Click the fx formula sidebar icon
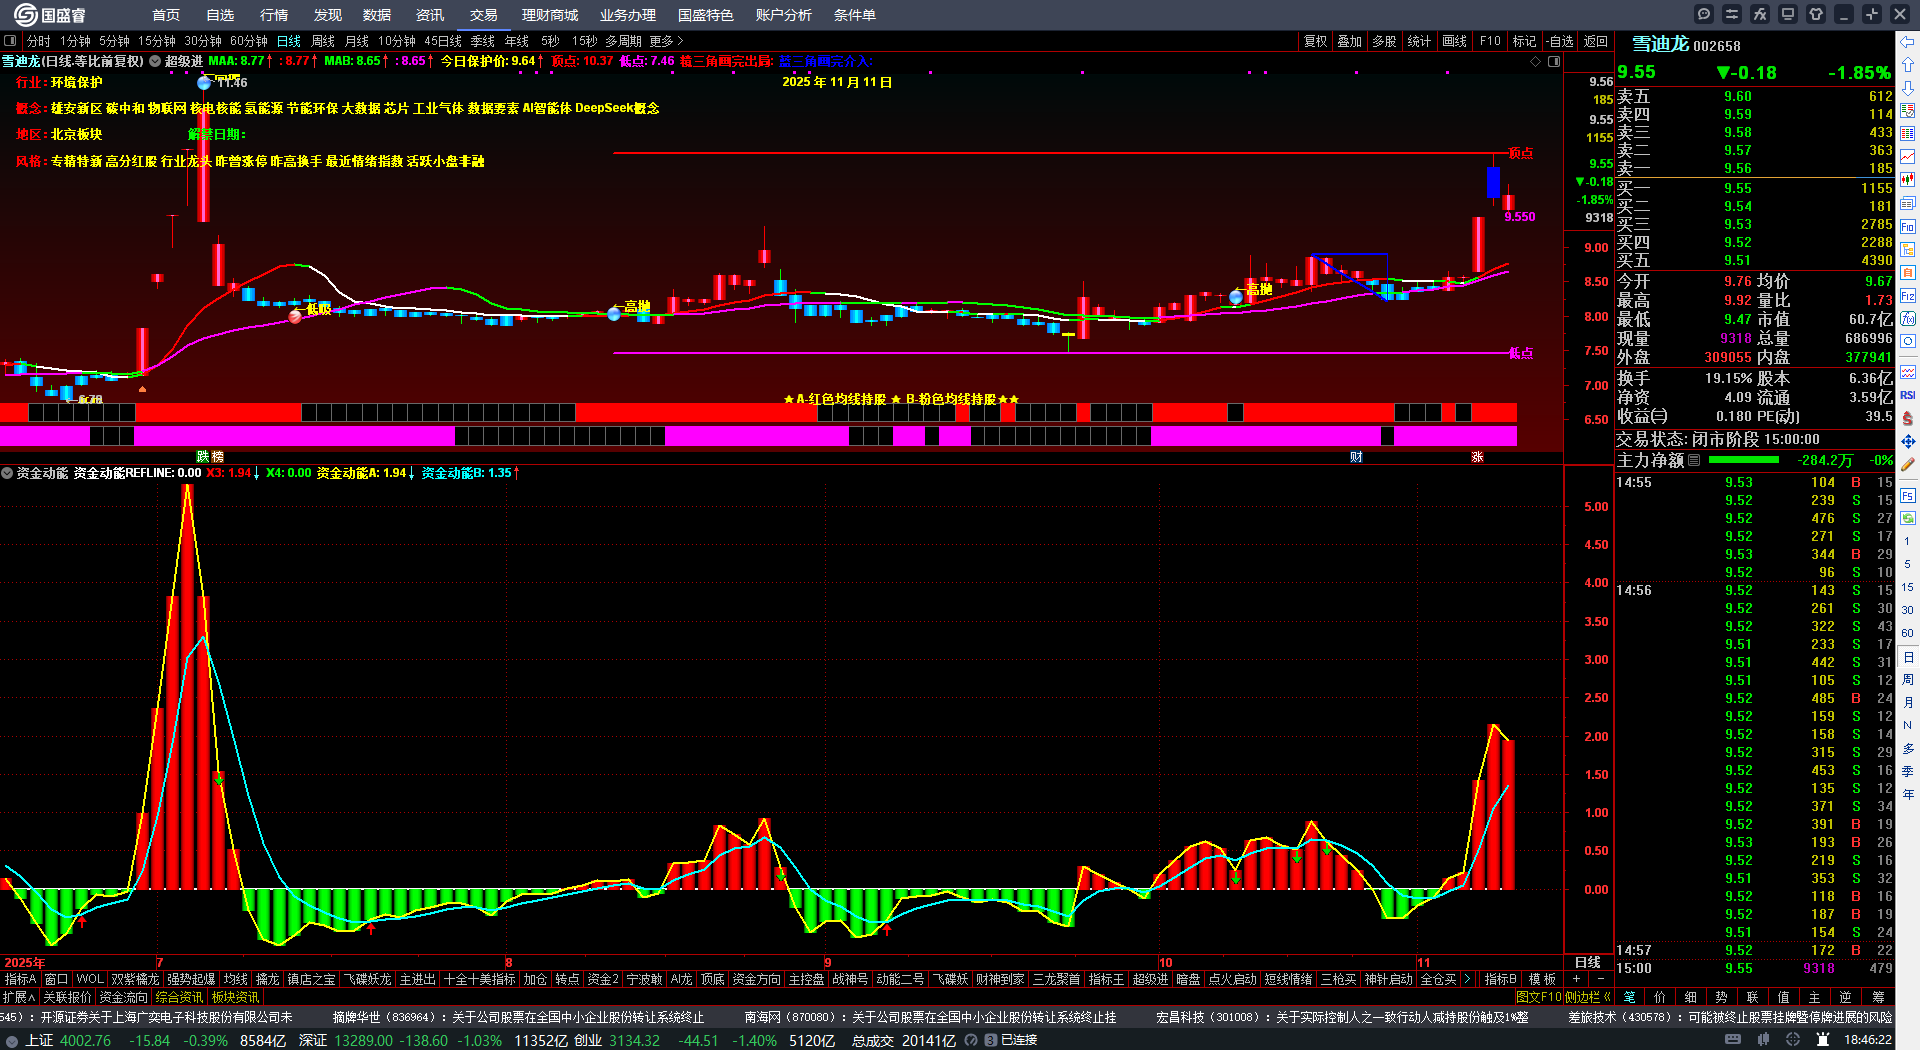Screen dimensions: 1920x1050 [1908, 319]
